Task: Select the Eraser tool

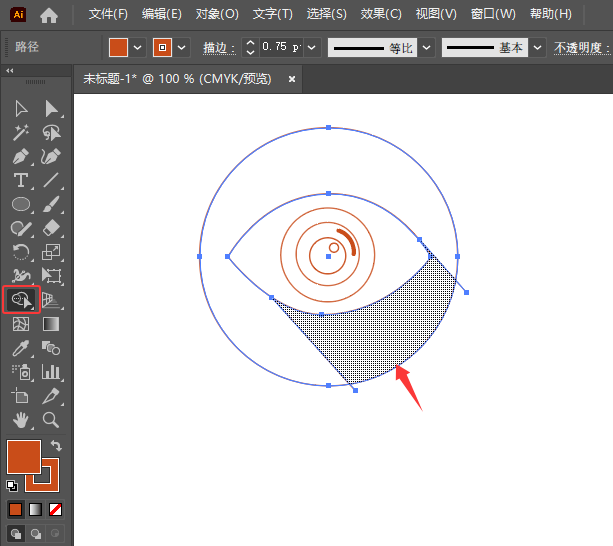Action: [51, 228]
